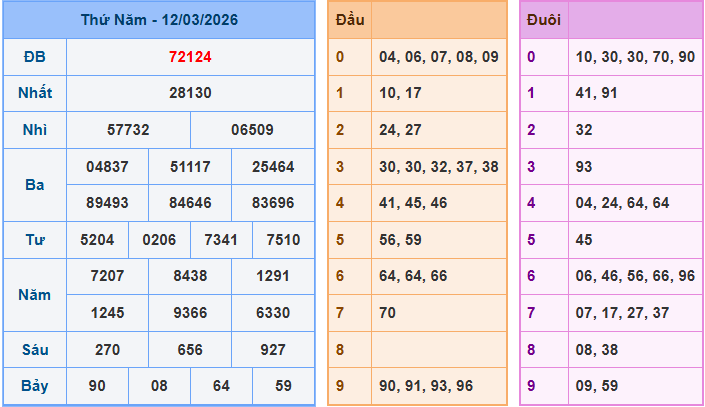Select second prize number 57732
The width and height of the screenshot is (705, 407).
pos(128,130)
